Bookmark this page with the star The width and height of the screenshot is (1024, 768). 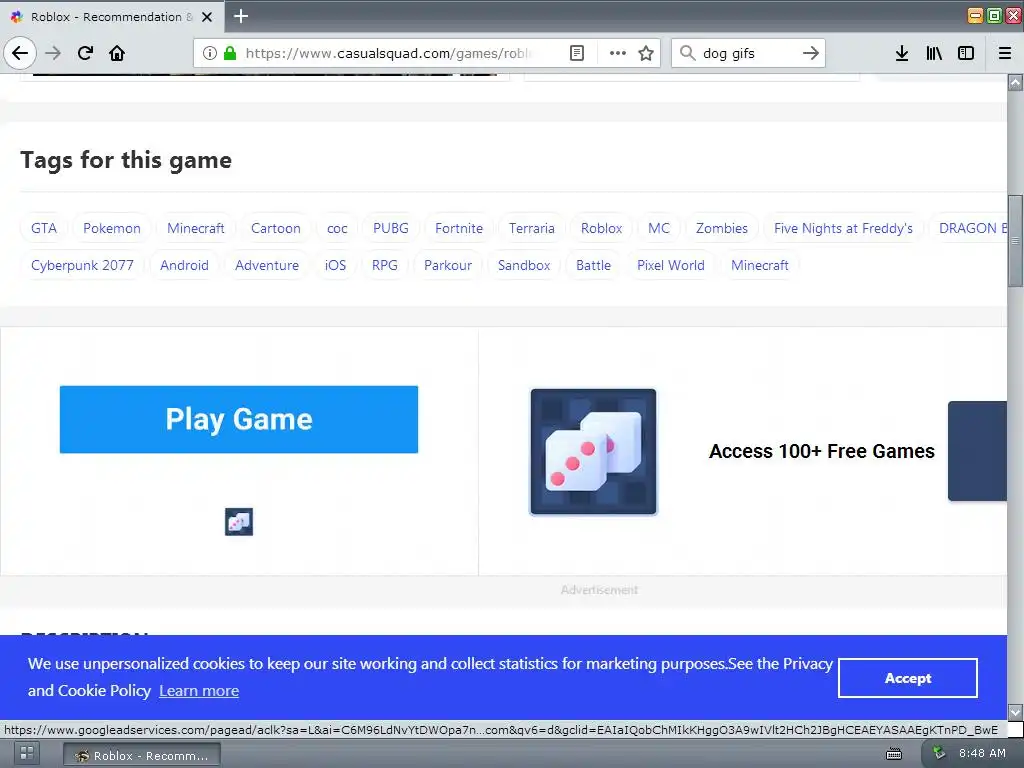coord(646,53)
